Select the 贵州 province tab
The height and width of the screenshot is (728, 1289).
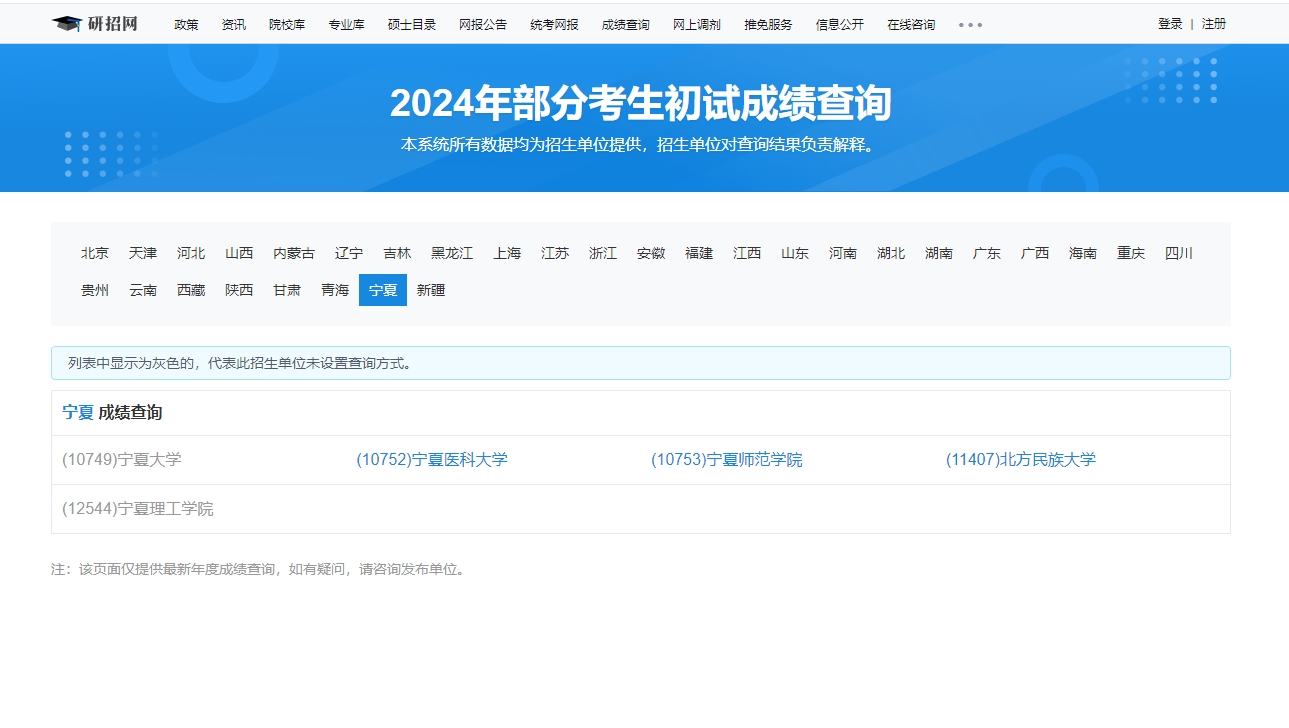(95, 290)
